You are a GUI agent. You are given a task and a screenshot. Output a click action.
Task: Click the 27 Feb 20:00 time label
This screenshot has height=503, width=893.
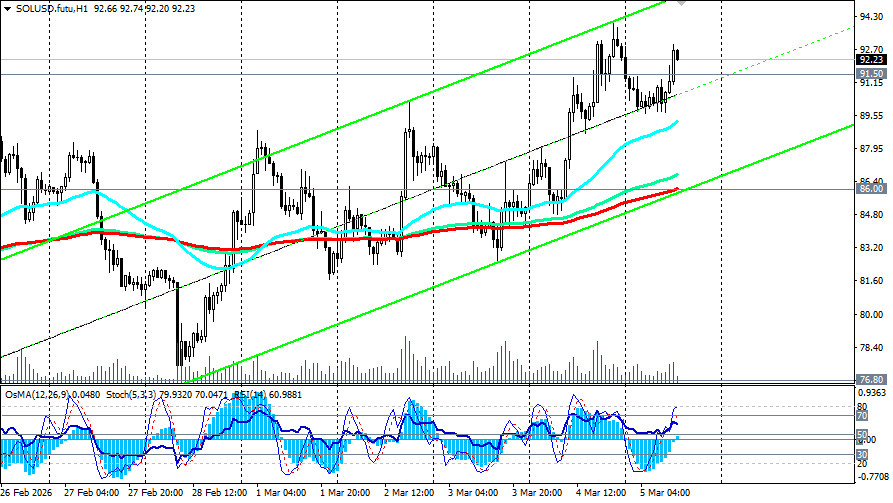pos(155,493)
